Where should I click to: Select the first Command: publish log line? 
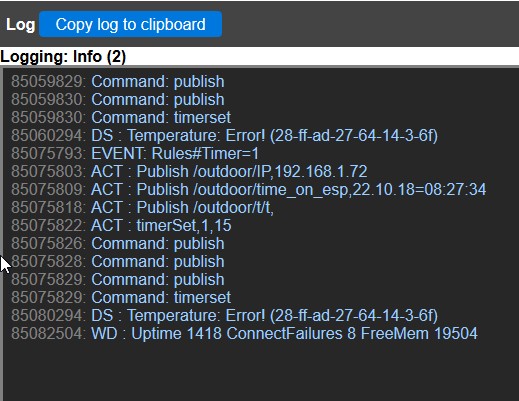click(x=118, y=81)
